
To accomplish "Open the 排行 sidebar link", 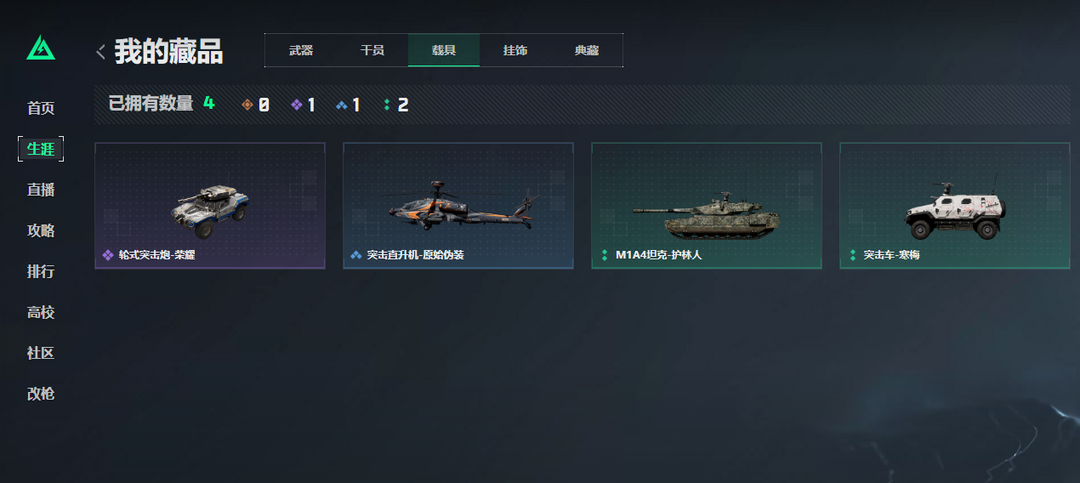I will (41, 271).
